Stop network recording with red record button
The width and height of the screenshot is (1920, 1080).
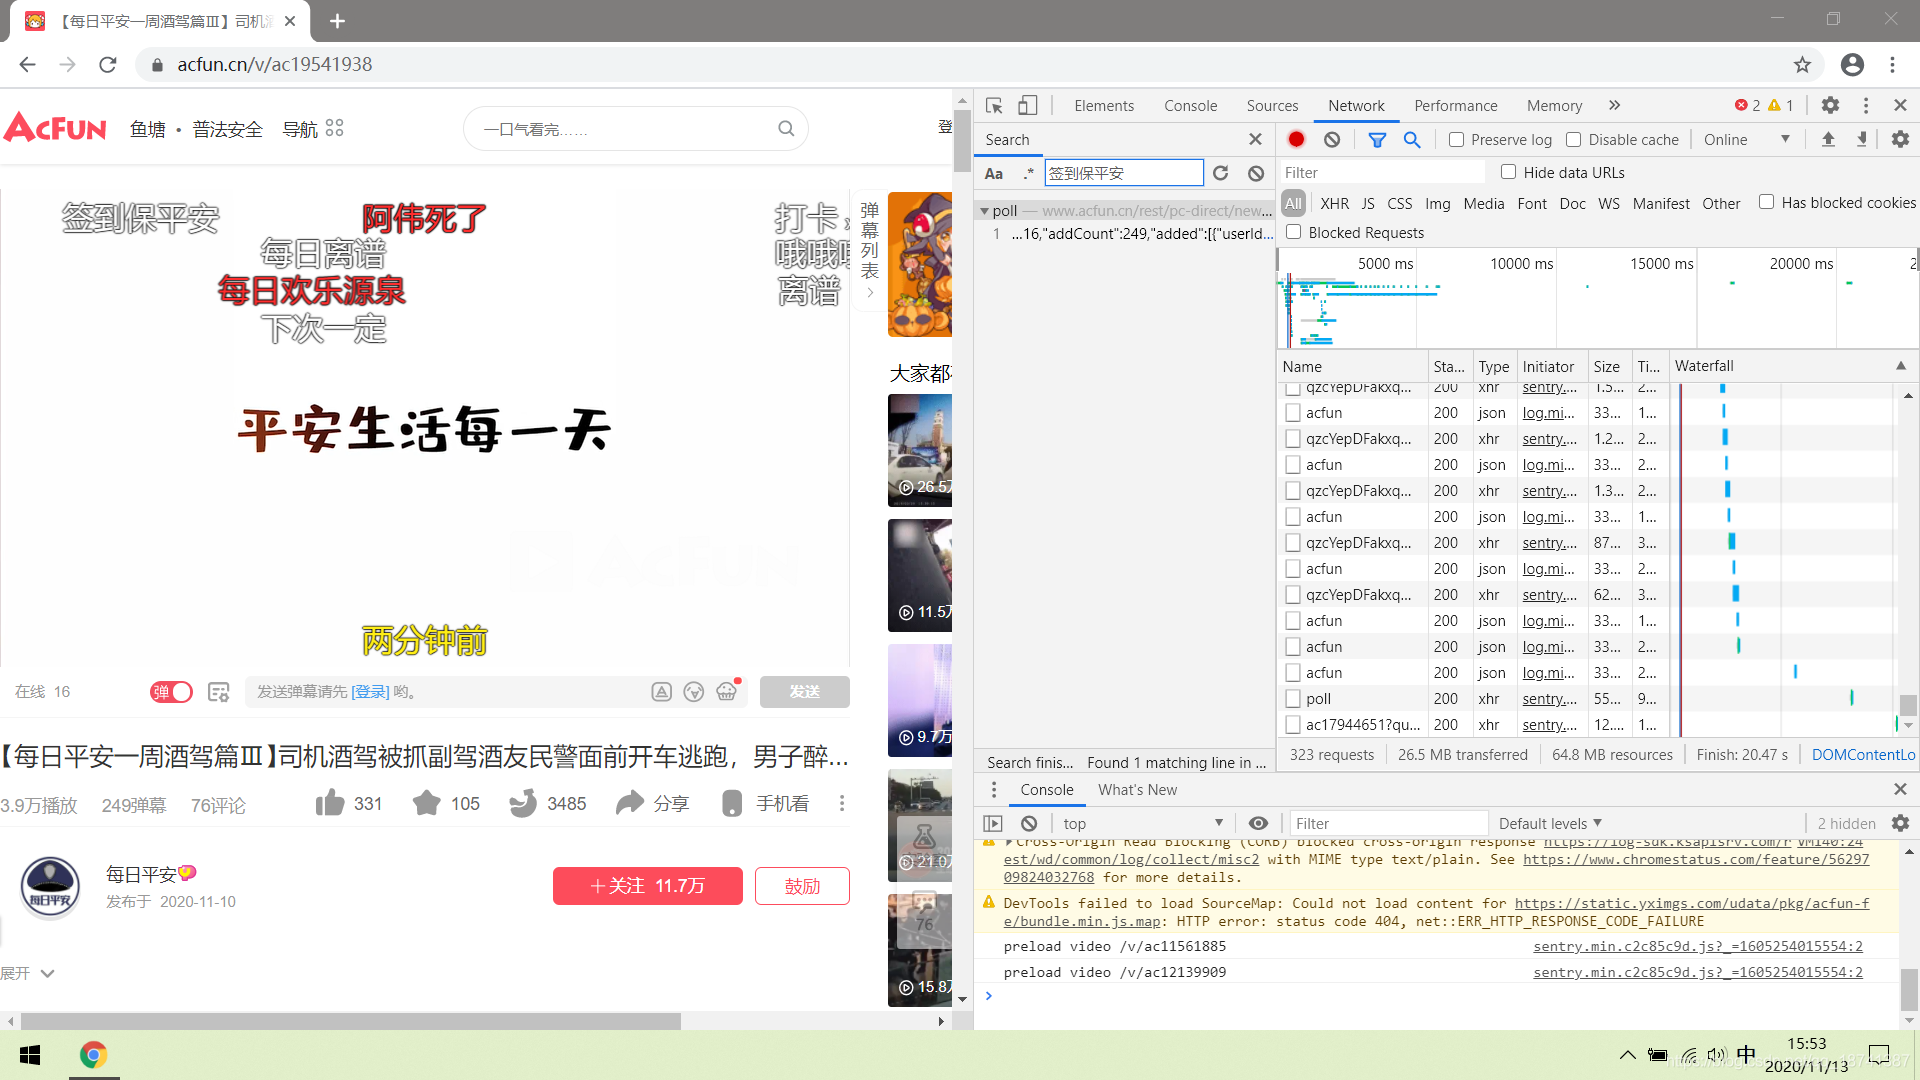(x=1297, y=139)
